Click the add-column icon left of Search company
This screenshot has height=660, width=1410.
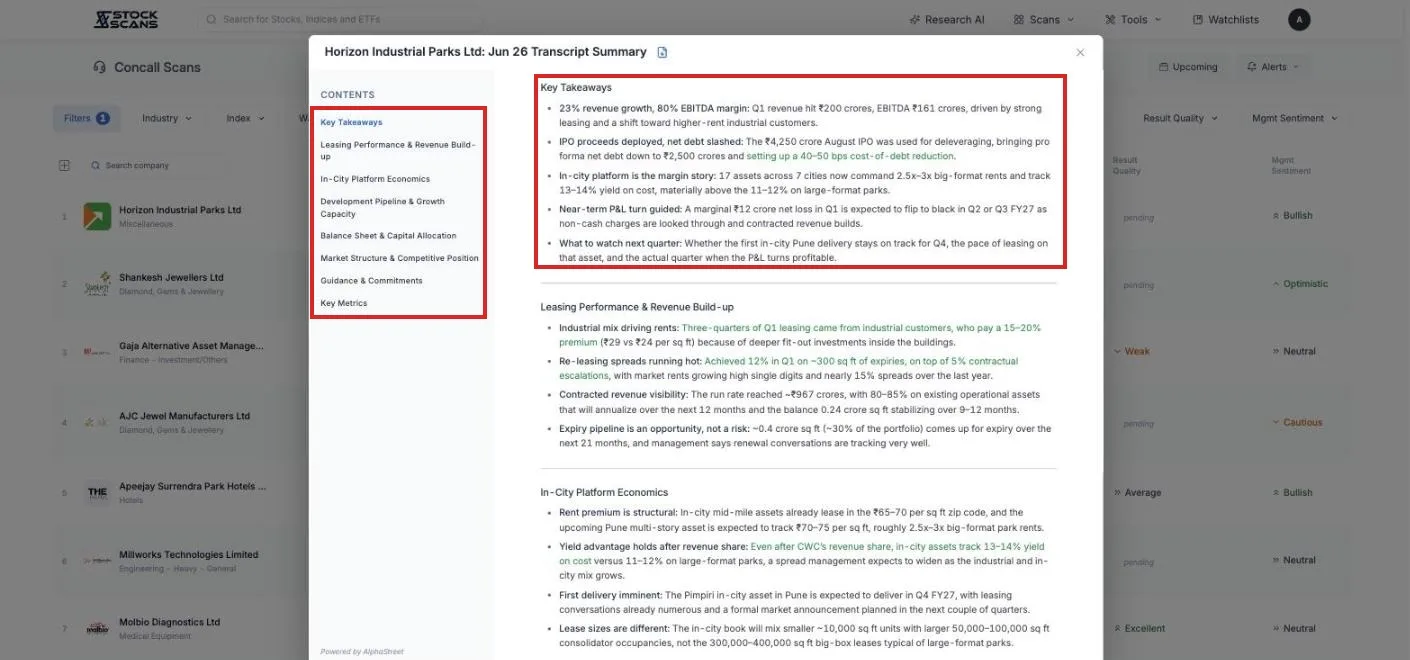pos(64,165)
